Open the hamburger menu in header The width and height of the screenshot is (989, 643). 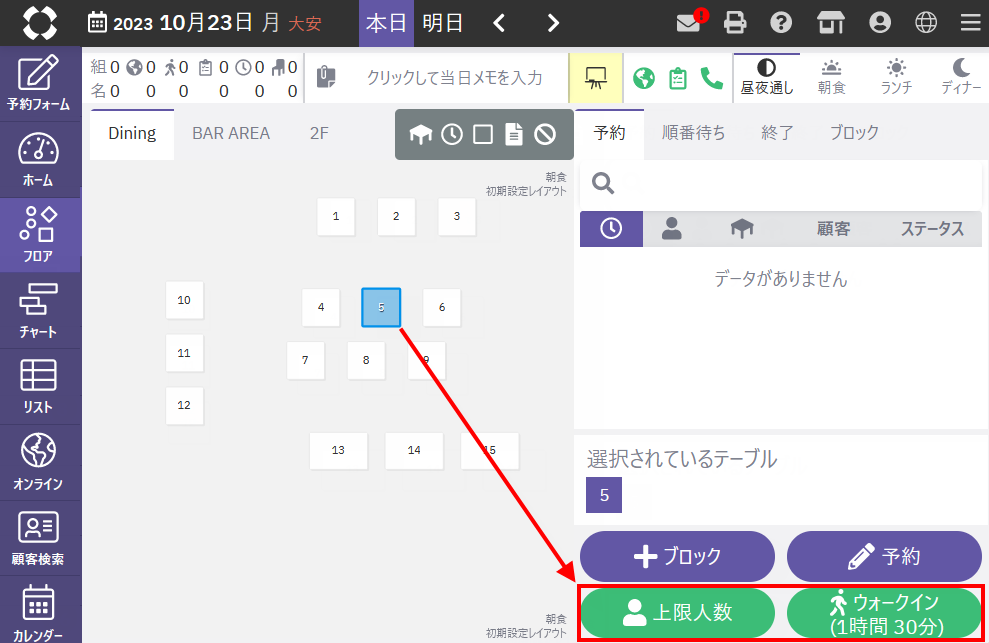point(970,22)
